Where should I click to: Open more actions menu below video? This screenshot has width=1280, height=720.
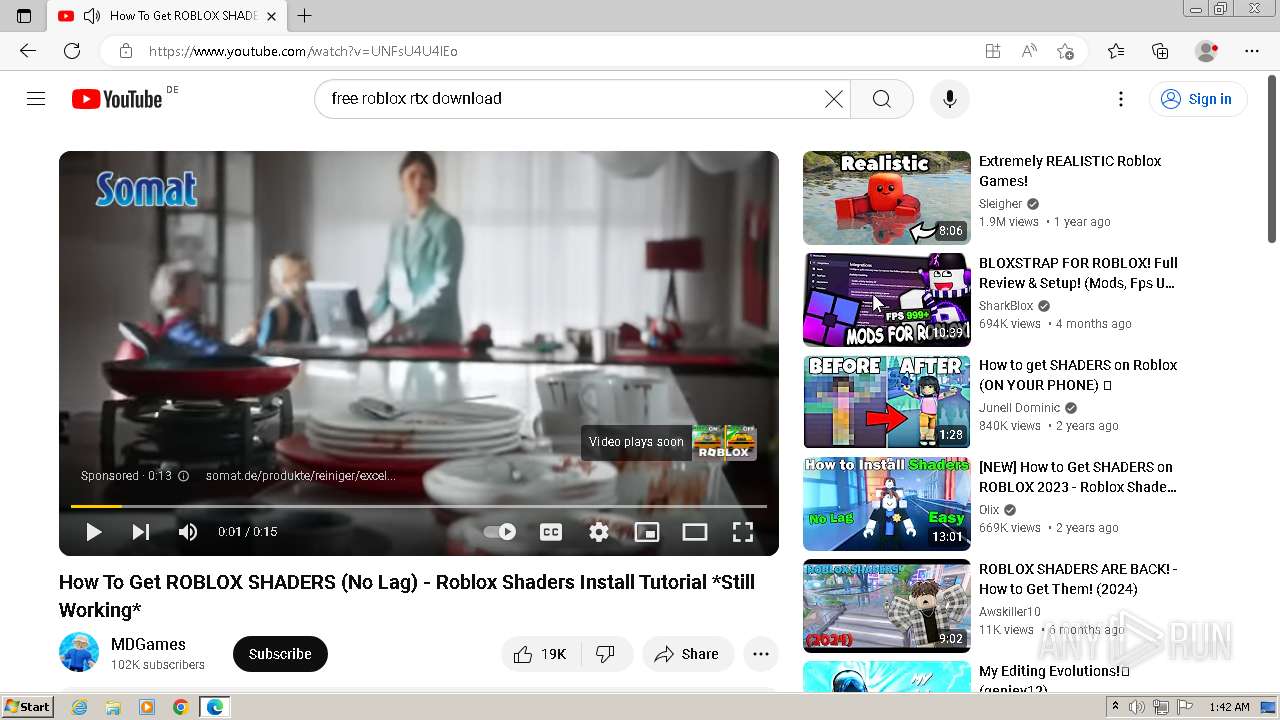(761, 654)
